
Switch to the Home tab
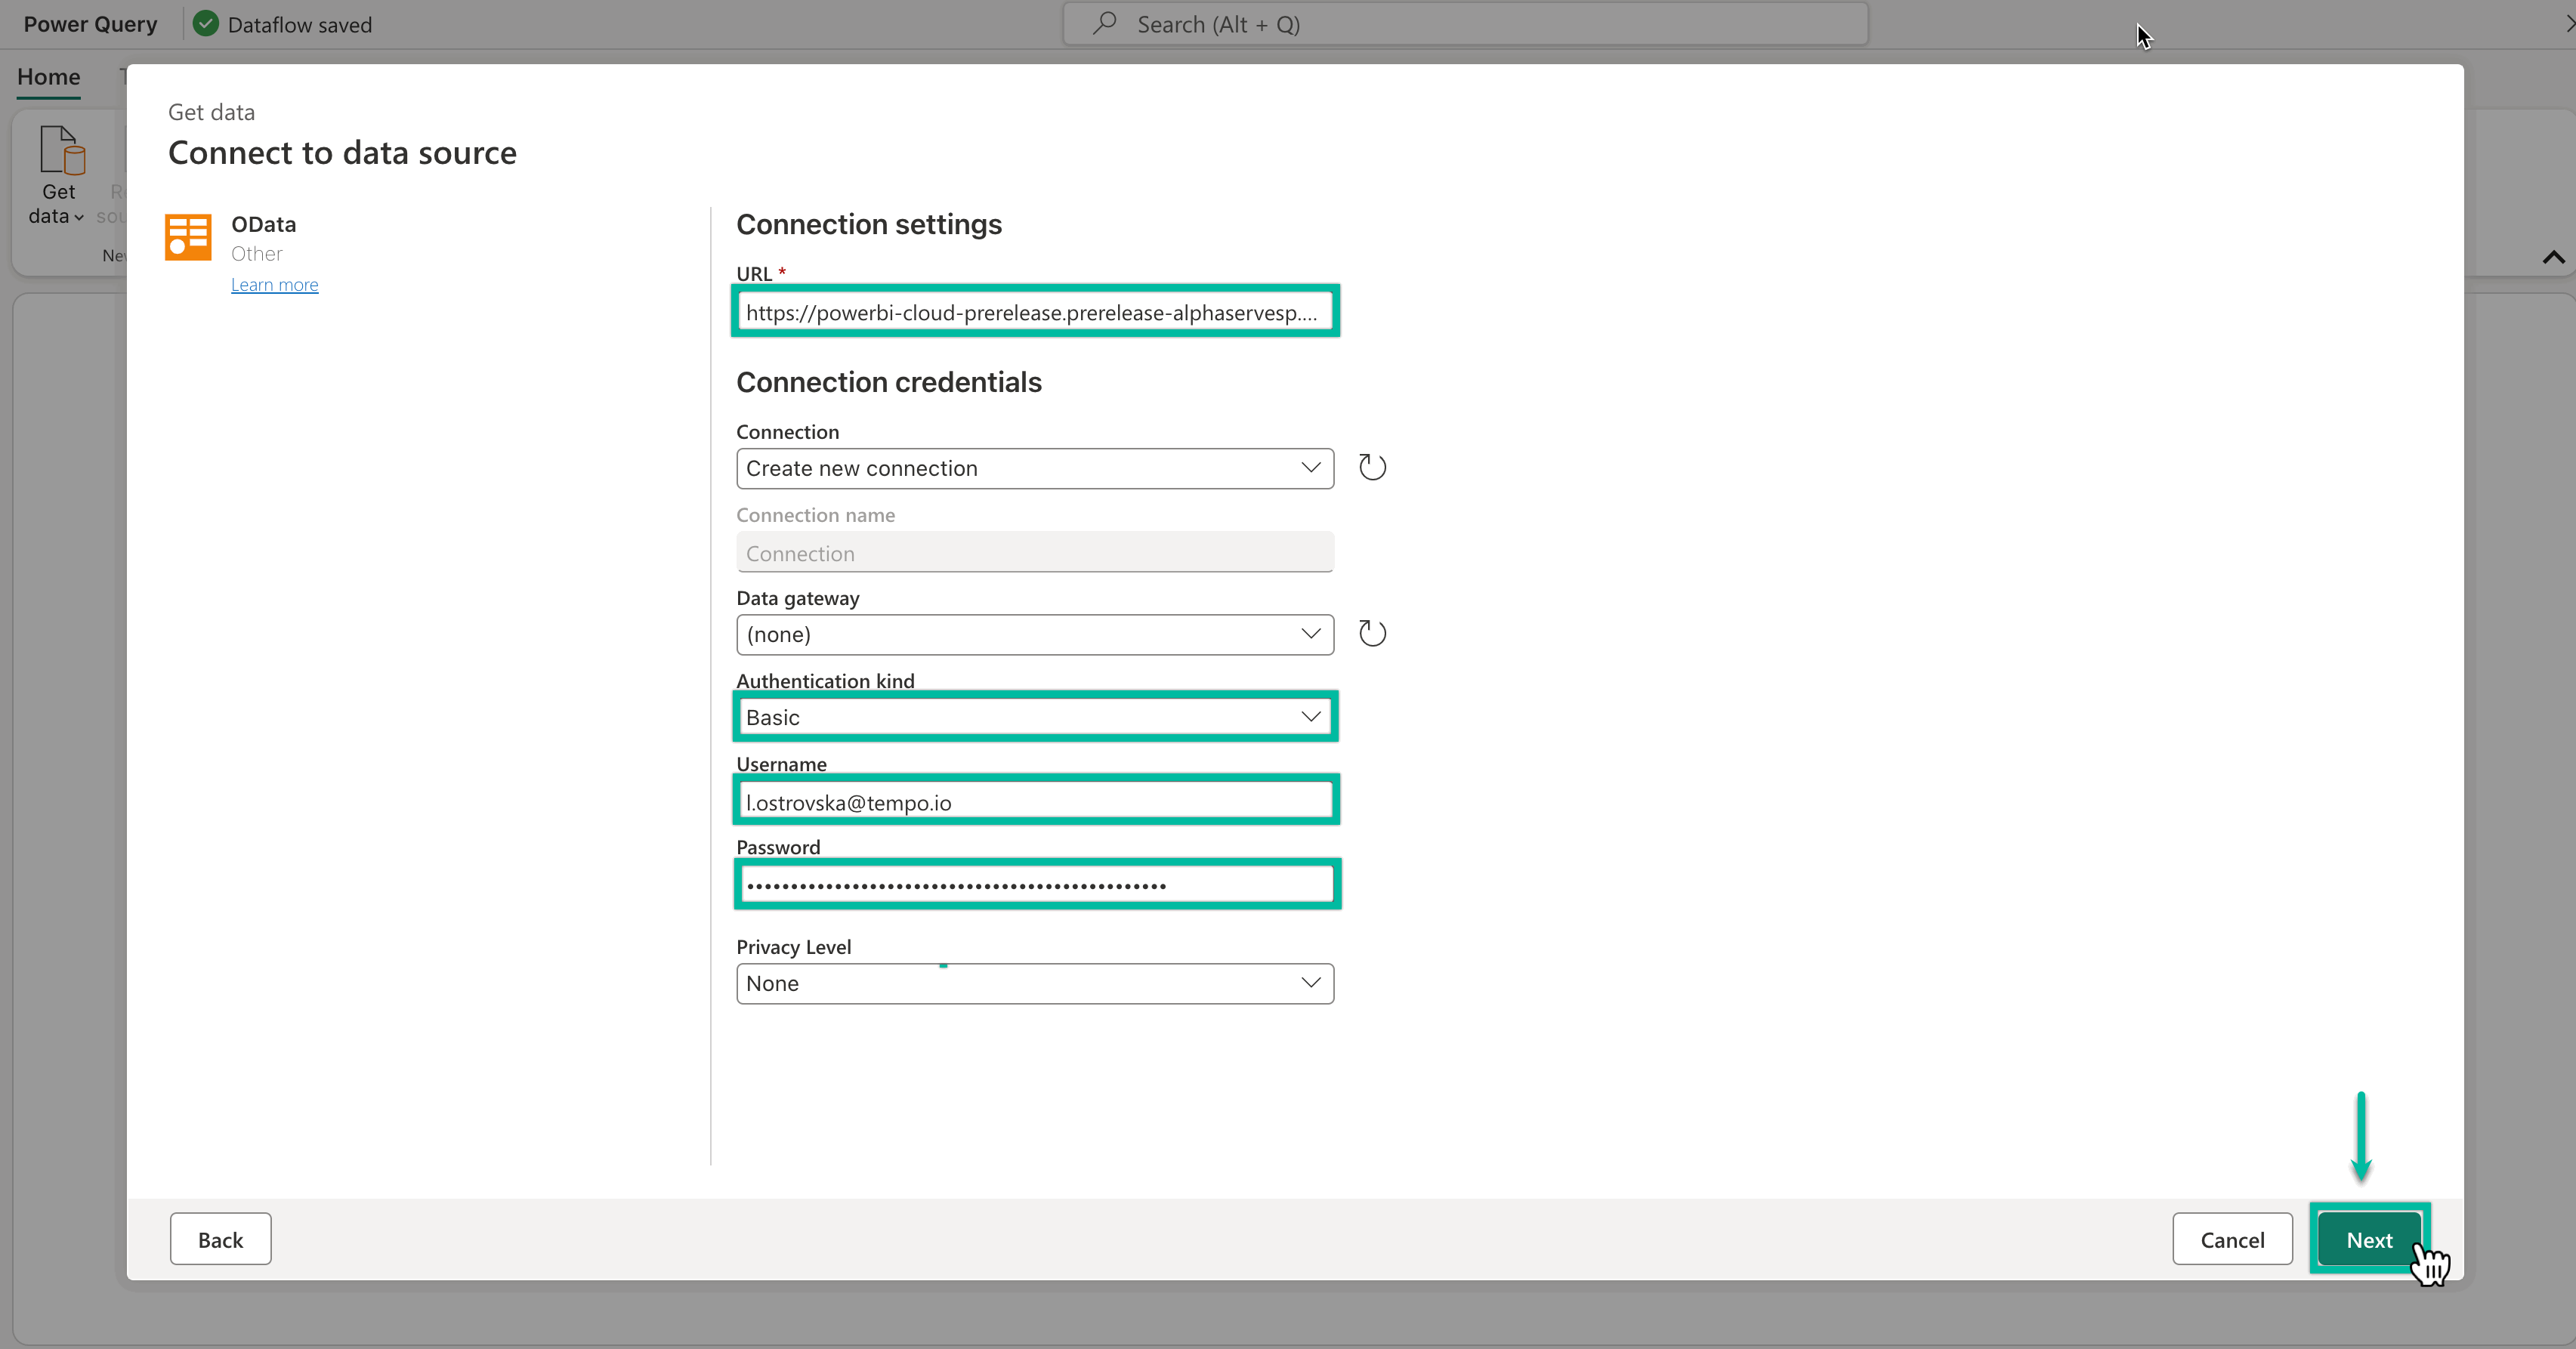coord(48,76)
